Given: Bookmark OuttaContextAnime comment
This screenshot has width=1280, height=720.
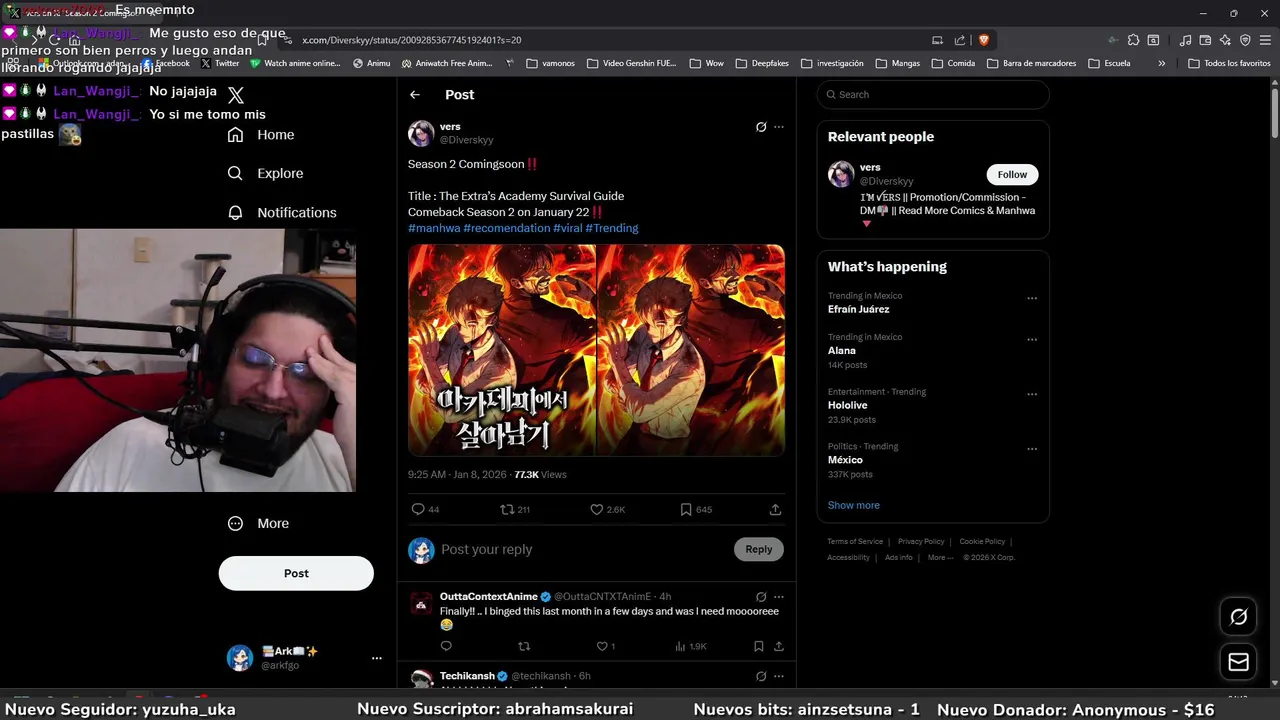Looking at the screenshot, I should [759, 646].
